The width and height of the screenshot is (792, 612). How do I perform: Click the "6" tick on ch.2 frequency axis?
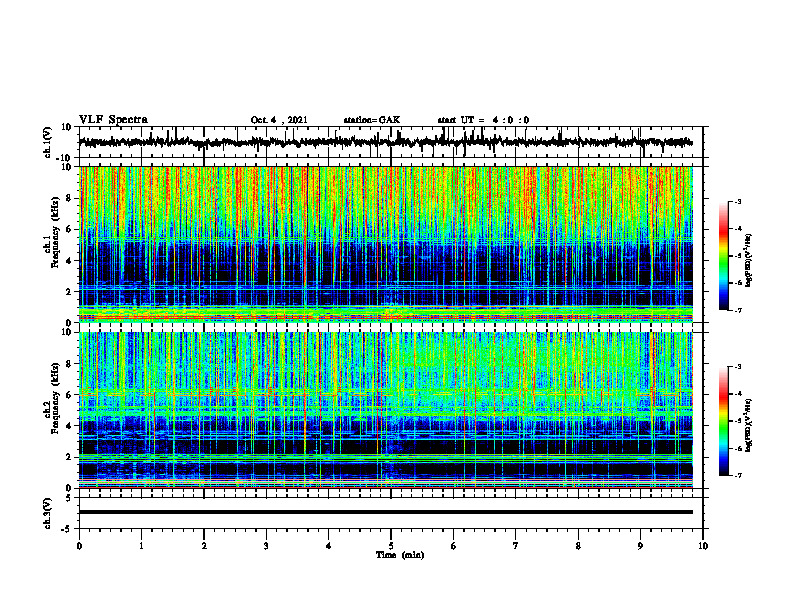point(70,395)
